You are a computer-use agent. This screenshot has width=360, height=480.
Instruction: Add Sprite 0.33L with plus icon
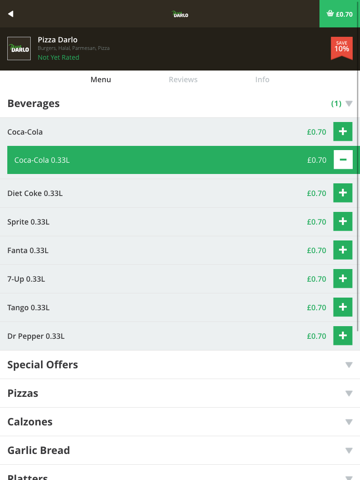click(x=343, y=221)
